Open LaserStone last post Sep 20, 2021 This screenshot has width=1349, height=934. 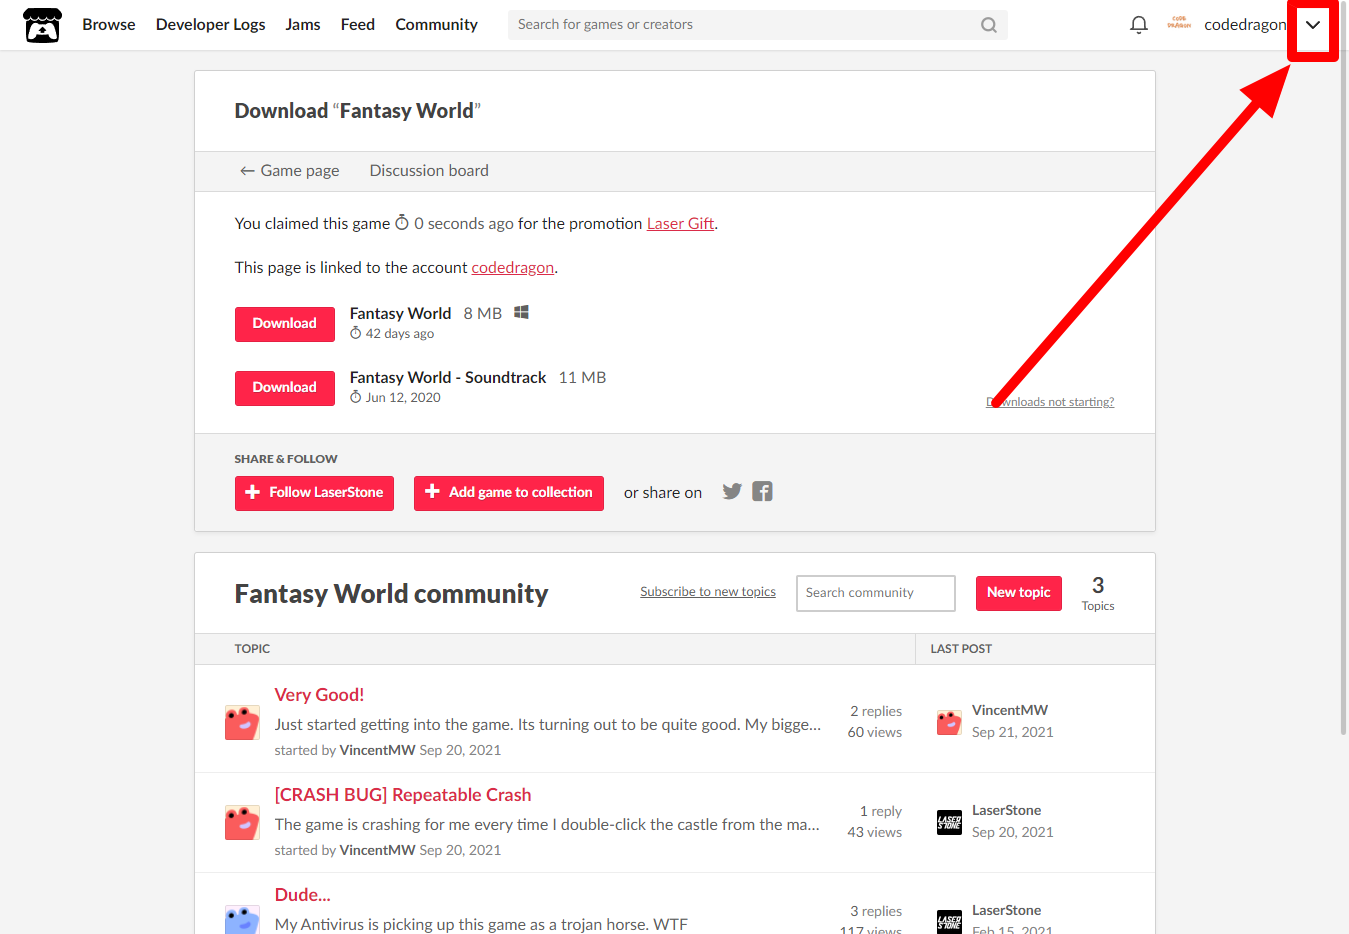pos(1013,832)
